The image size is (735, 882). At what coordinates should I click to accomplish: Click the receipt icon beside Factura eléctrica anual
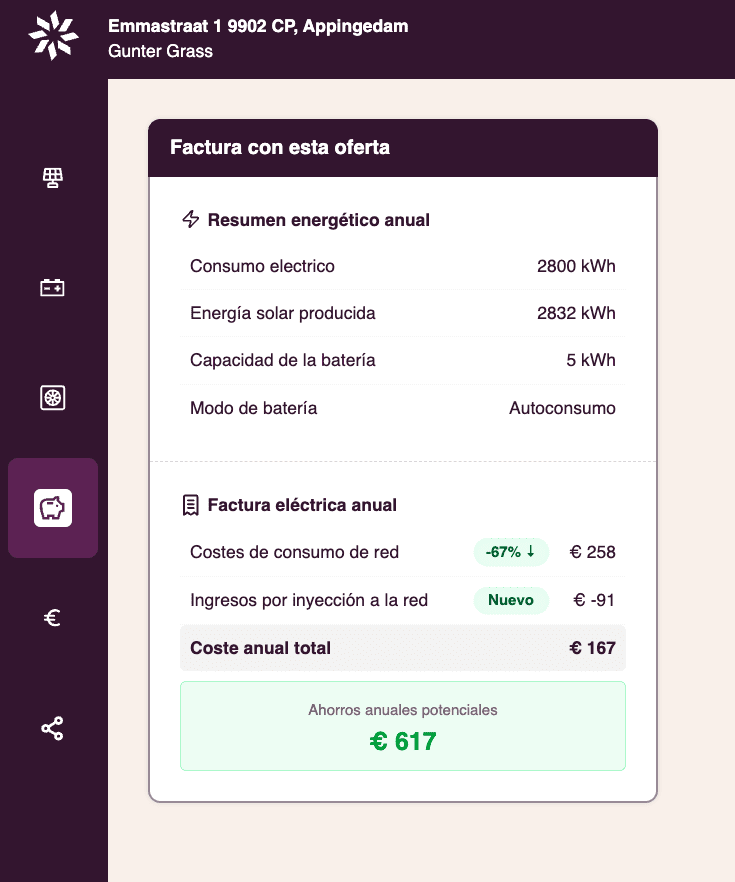(191, 505)
